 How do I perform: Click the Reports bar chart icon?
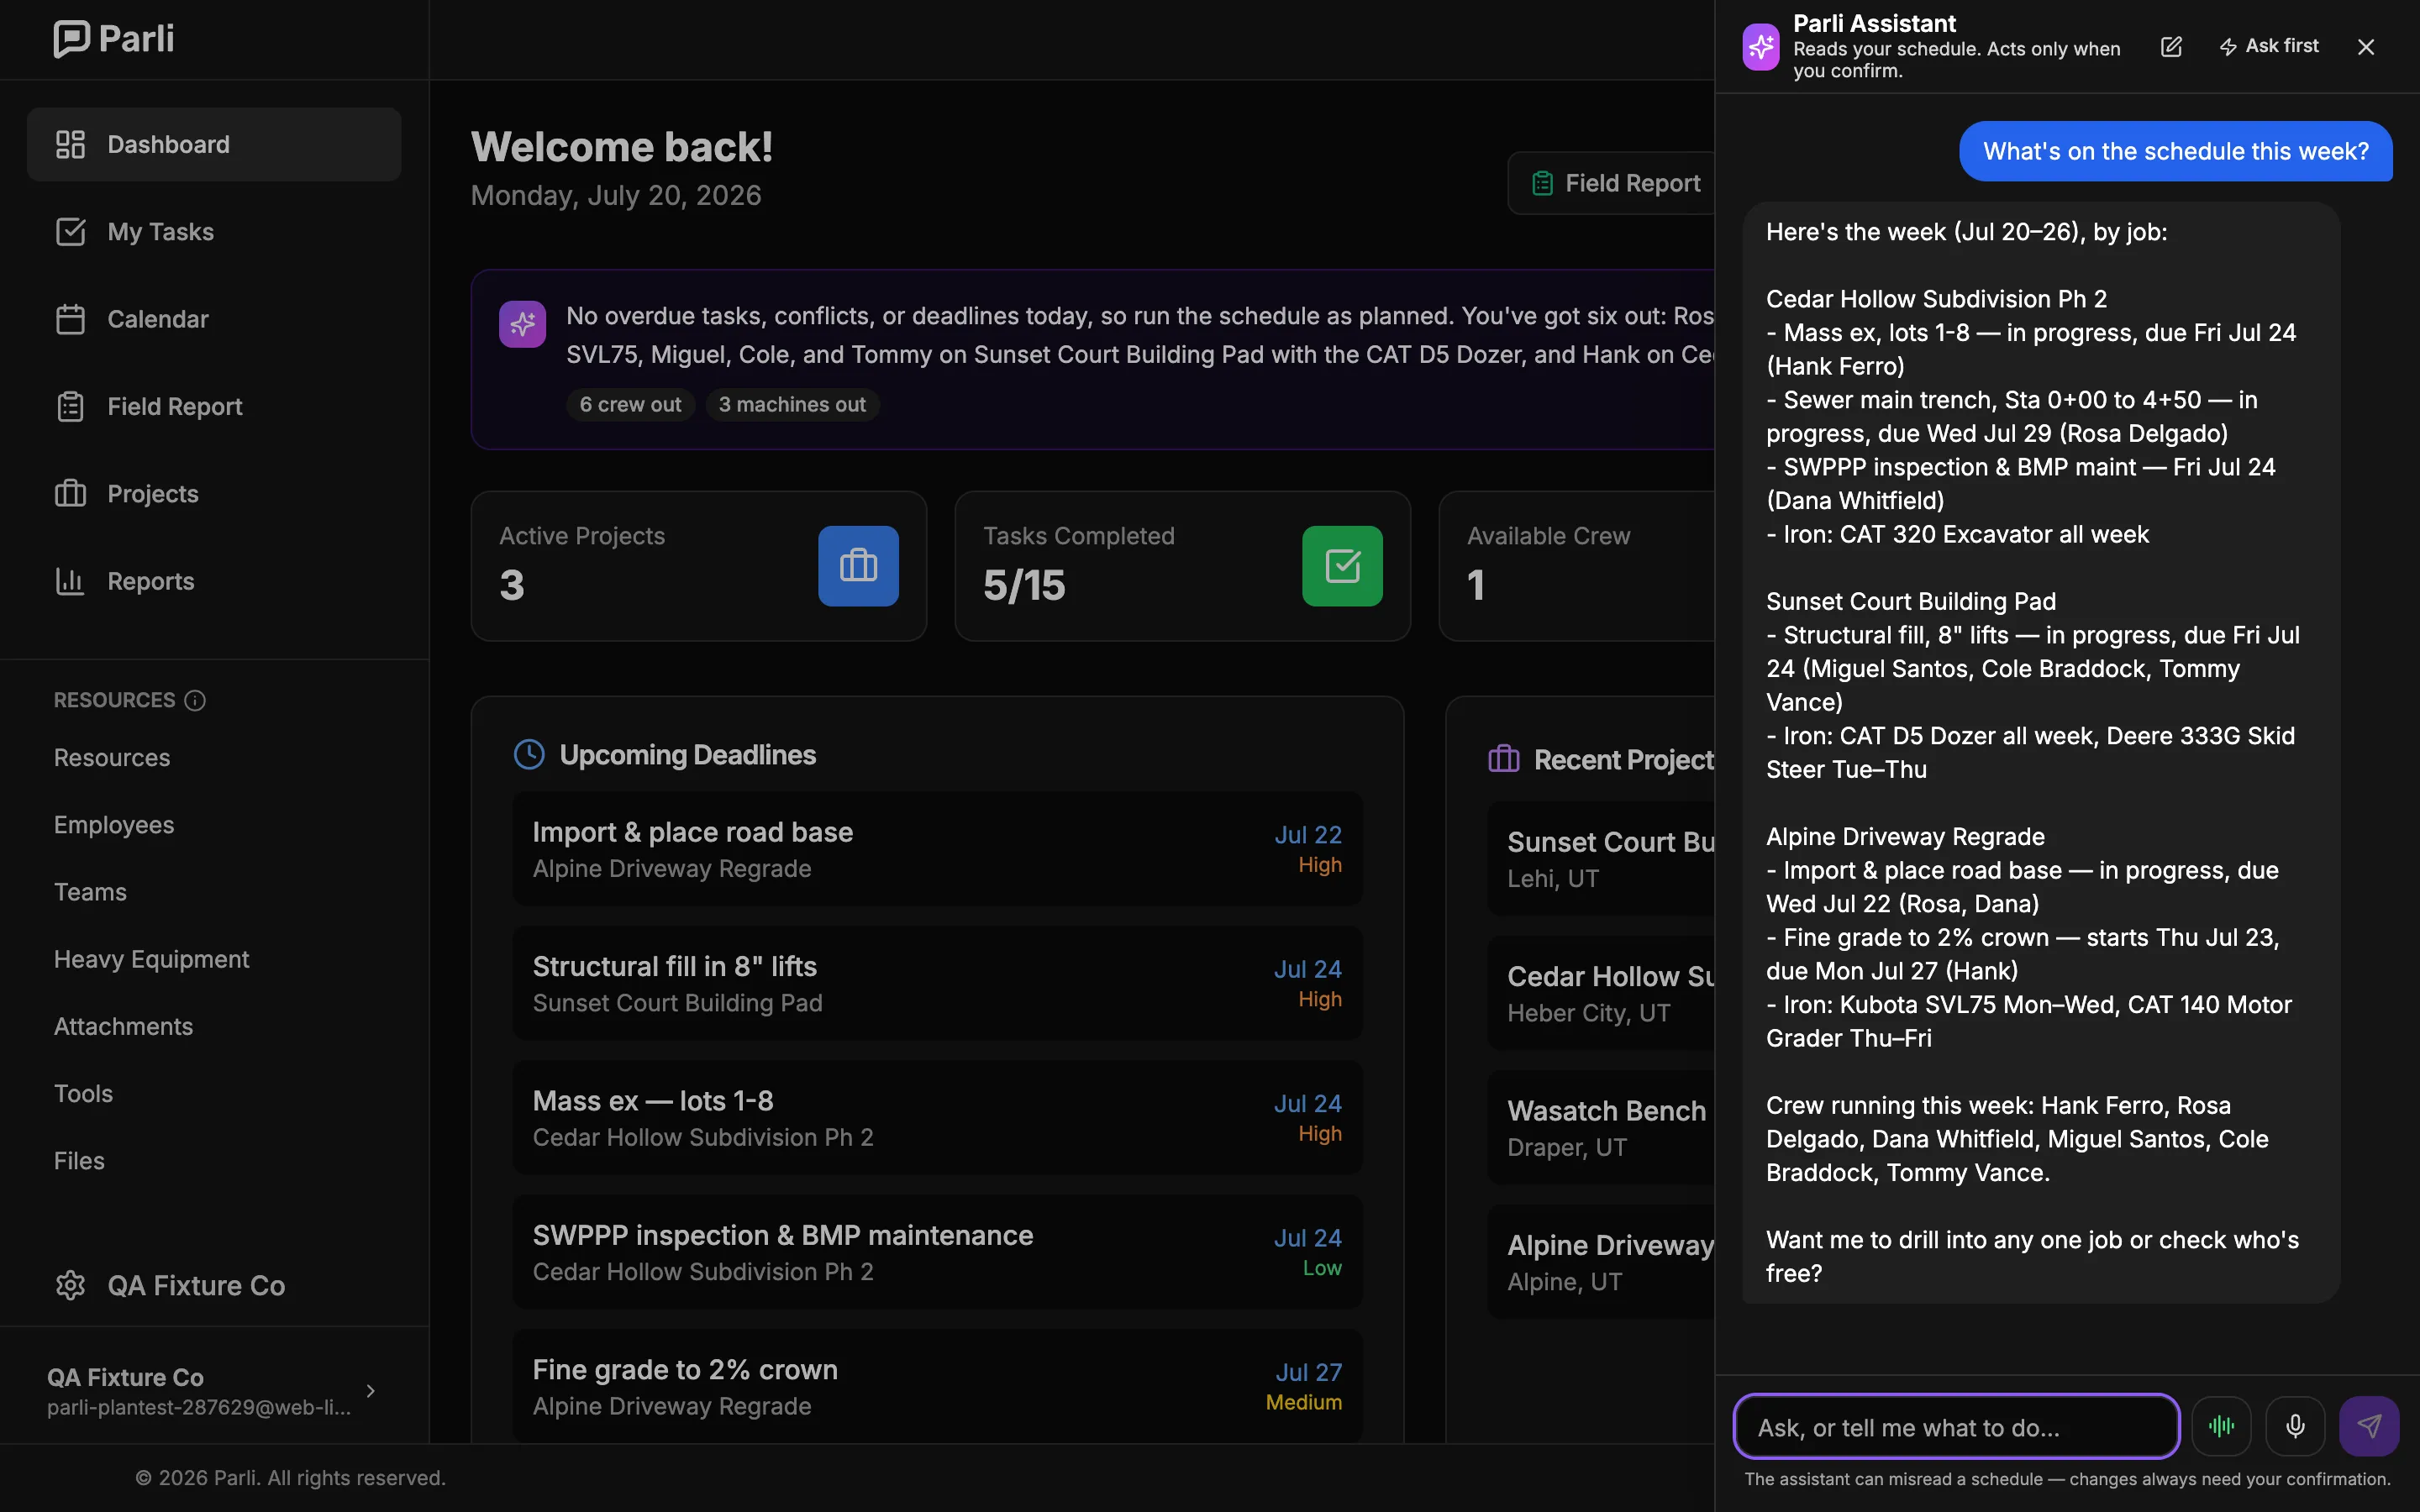[x=70, y=581]
